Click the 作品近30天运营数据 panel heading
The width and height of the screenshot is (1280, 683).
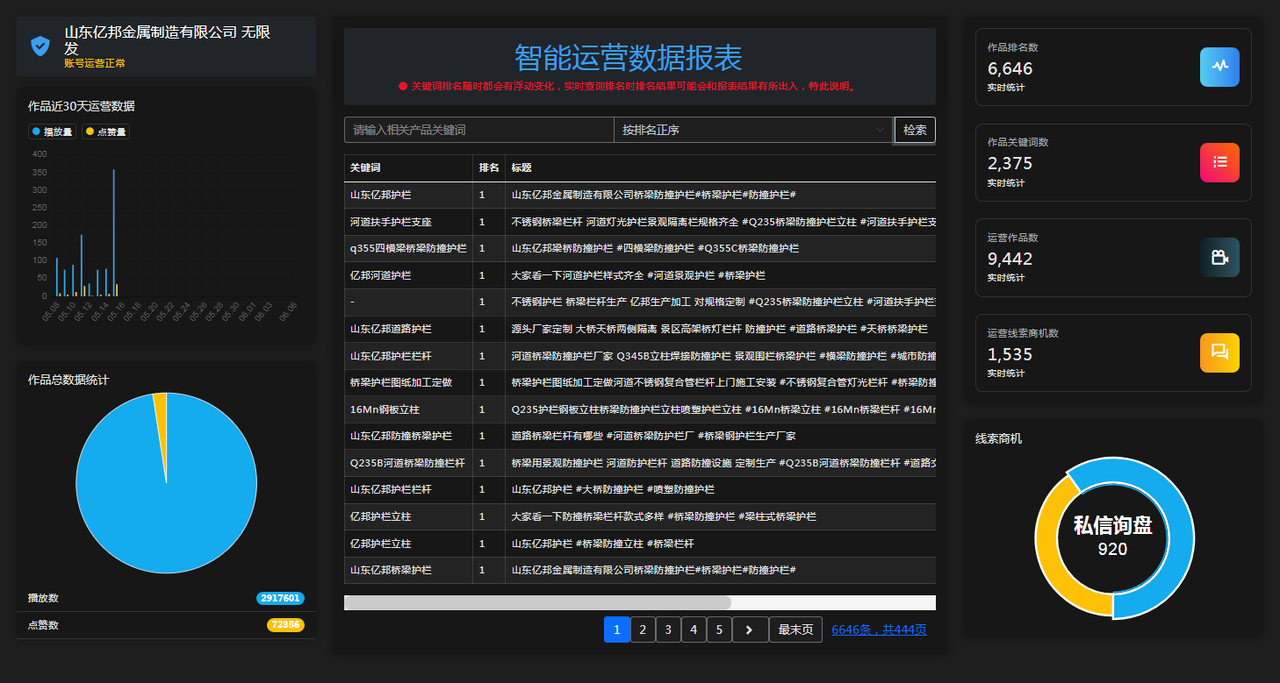[81, 106]
